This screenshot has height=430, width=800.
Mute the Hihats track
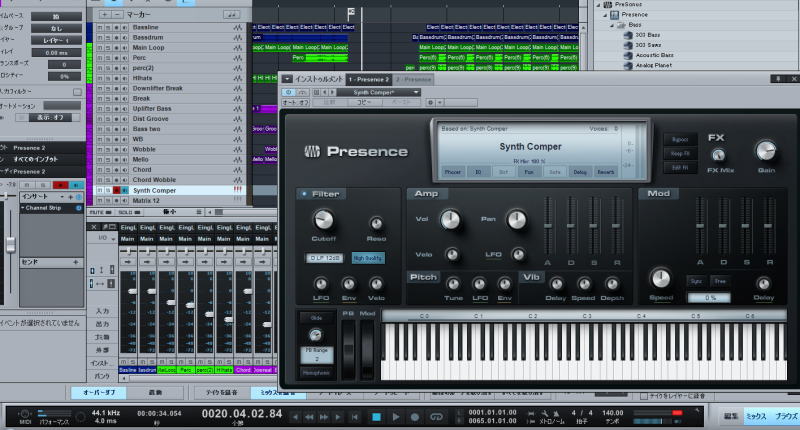100,79
